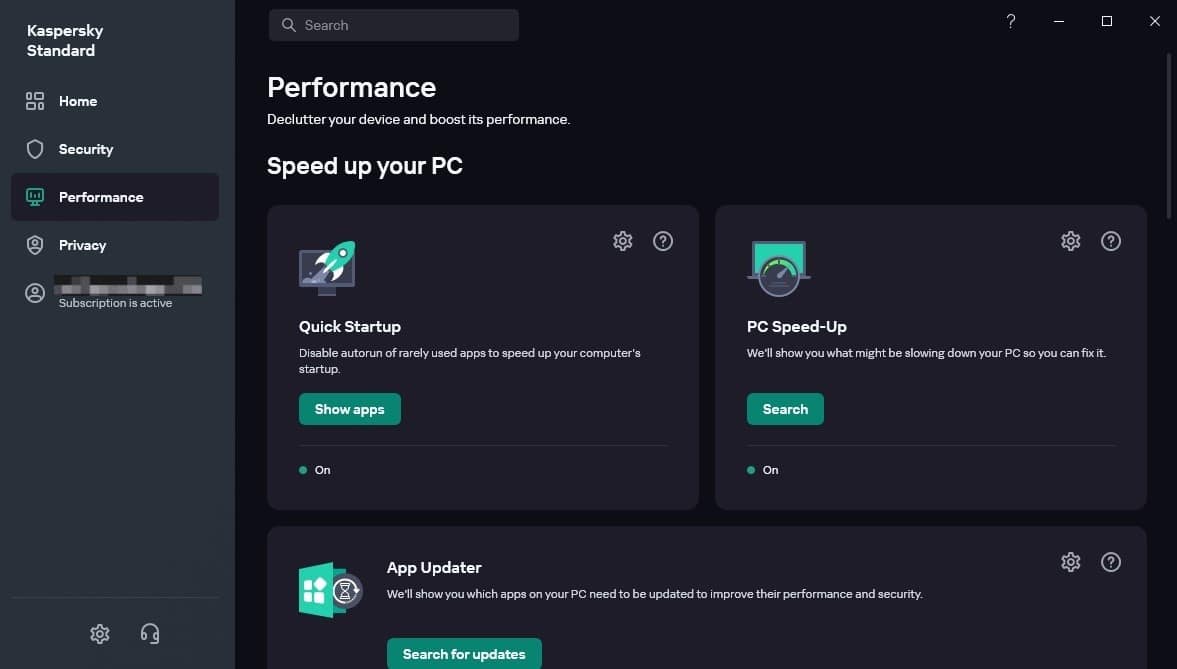Select the Performance monitor icon in the sidebar
This screenshot has width=1177, height=669.
[x=33, y=196]
